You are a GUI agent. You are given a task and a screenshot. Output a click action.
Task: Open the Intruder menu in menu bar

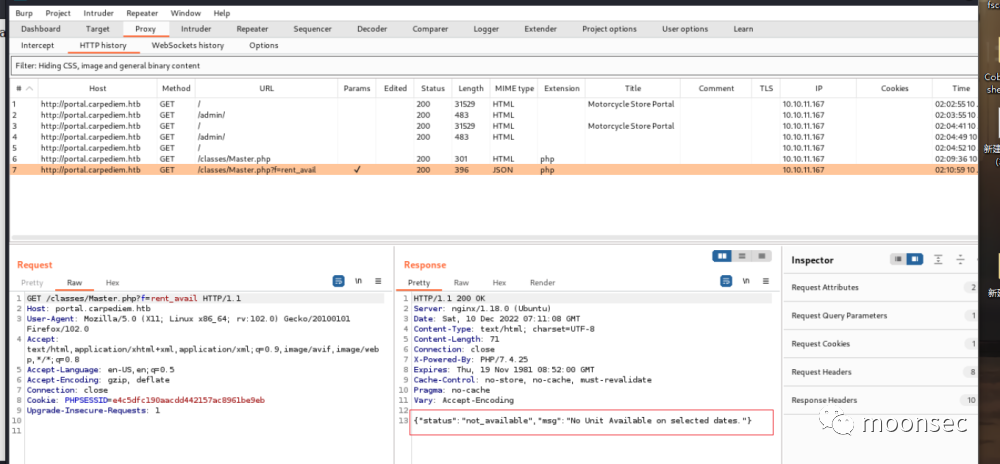pyautogui.click(x=99, y=13)
